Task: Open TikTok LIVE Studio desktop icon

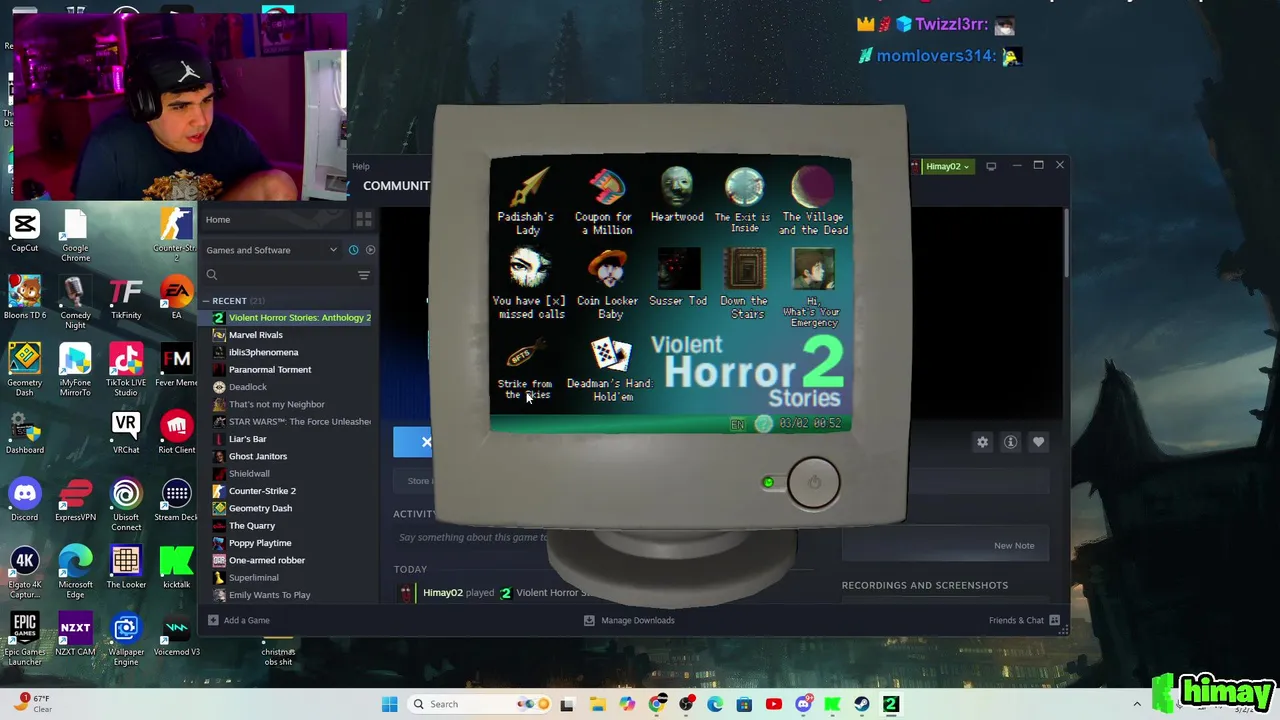Action: (126, 369)
